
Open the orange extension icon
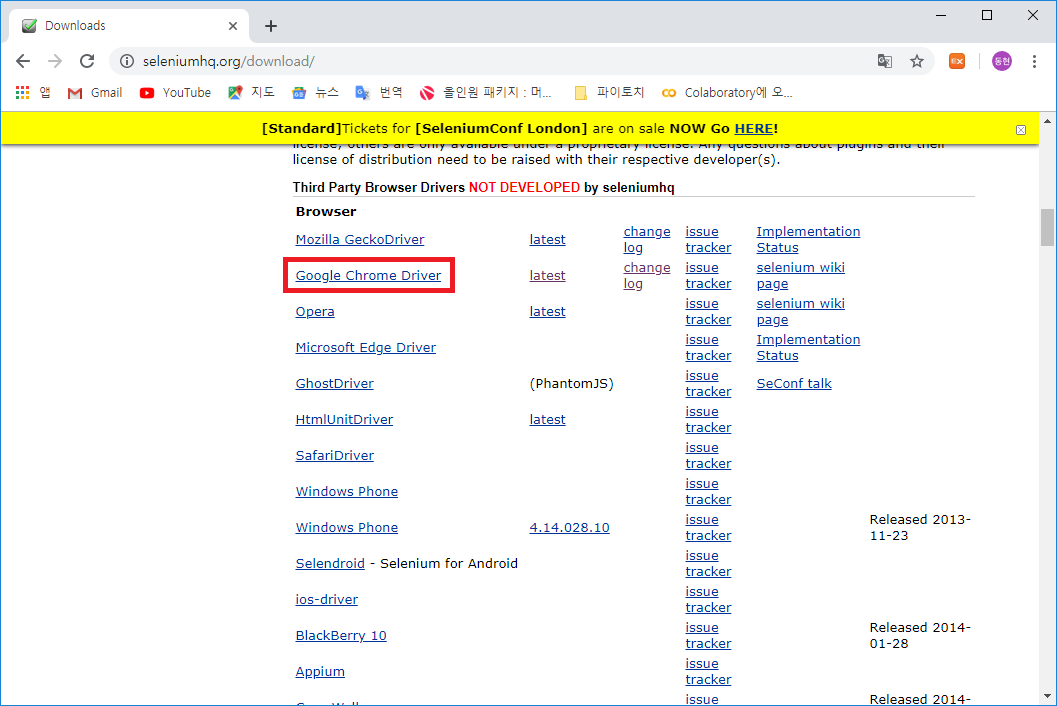[x=957, y=61]
